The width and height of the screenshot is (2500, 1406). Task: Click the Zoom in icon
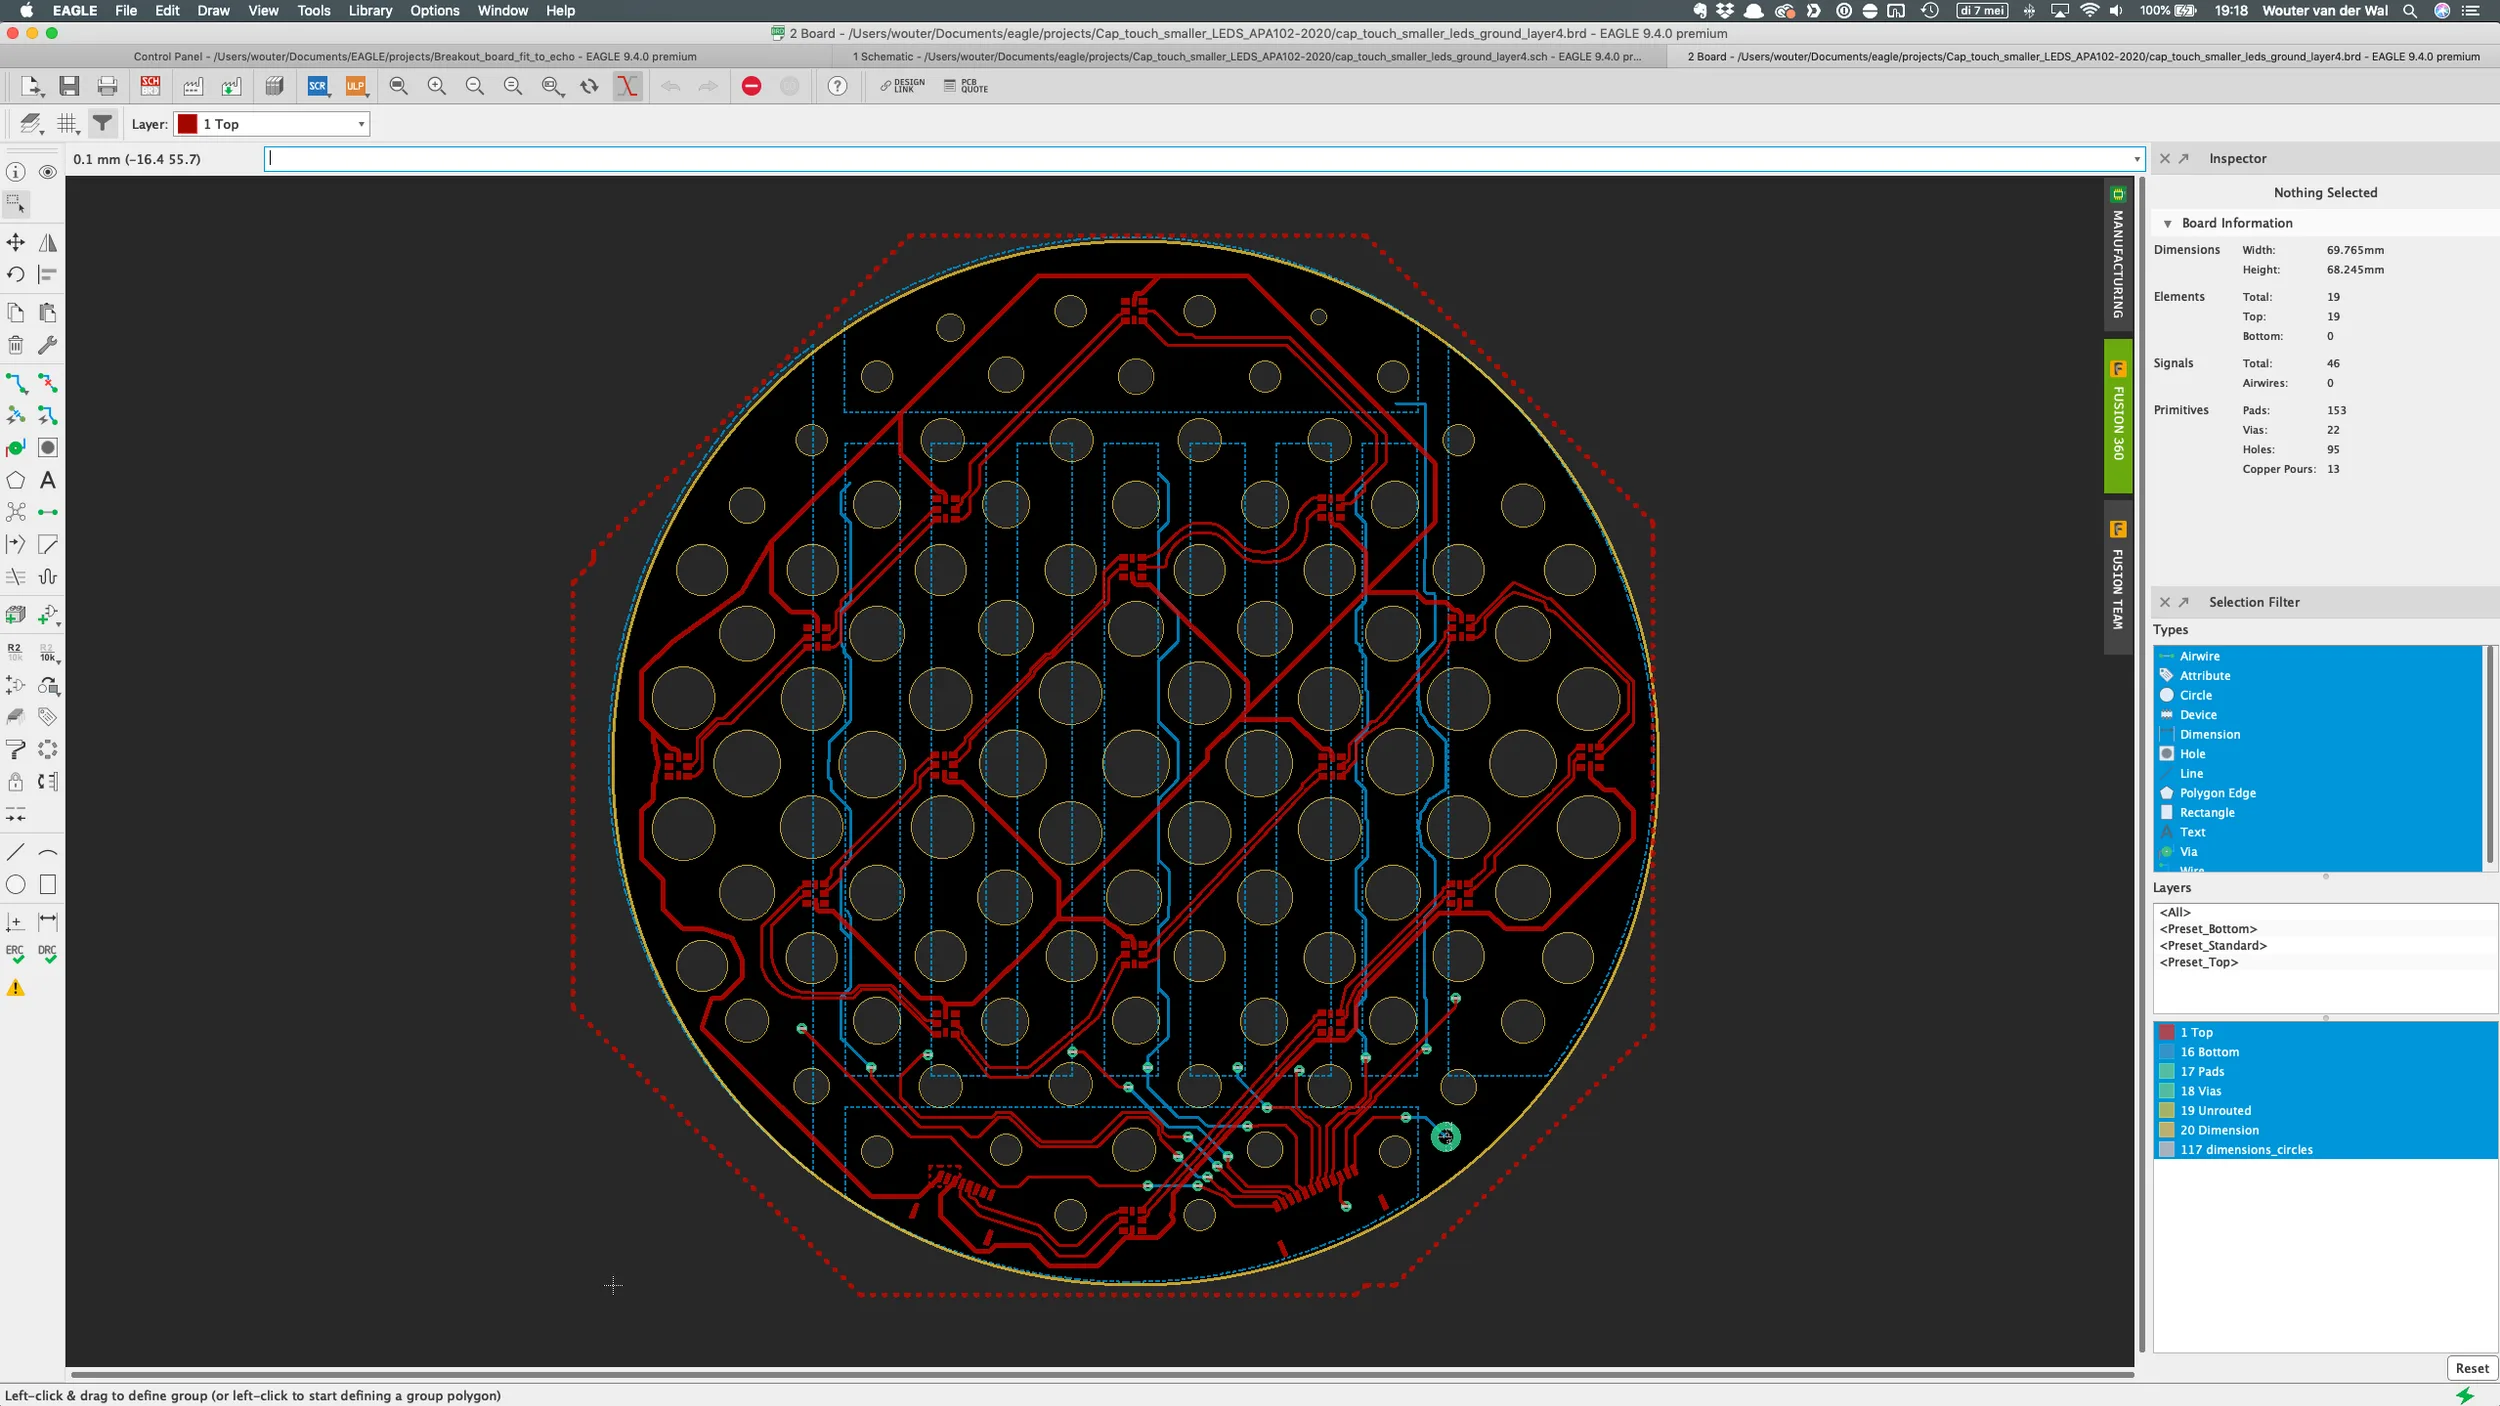click(x=437, y=86)
